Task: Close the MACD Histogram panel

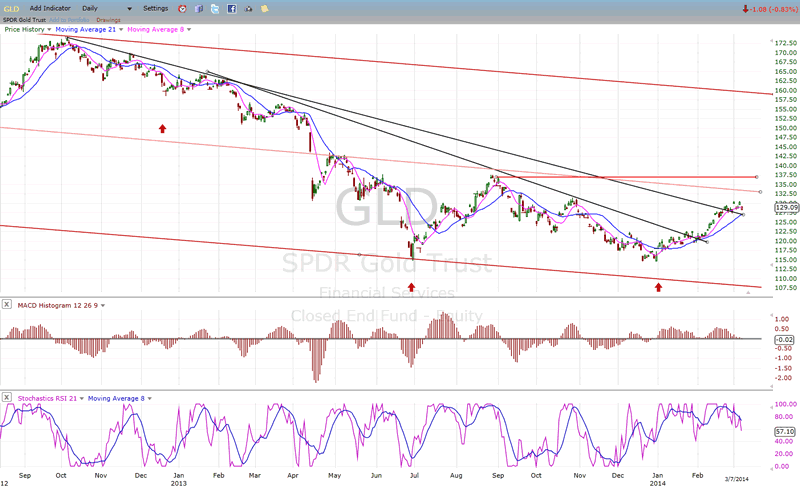Action: tap(7, 303)
